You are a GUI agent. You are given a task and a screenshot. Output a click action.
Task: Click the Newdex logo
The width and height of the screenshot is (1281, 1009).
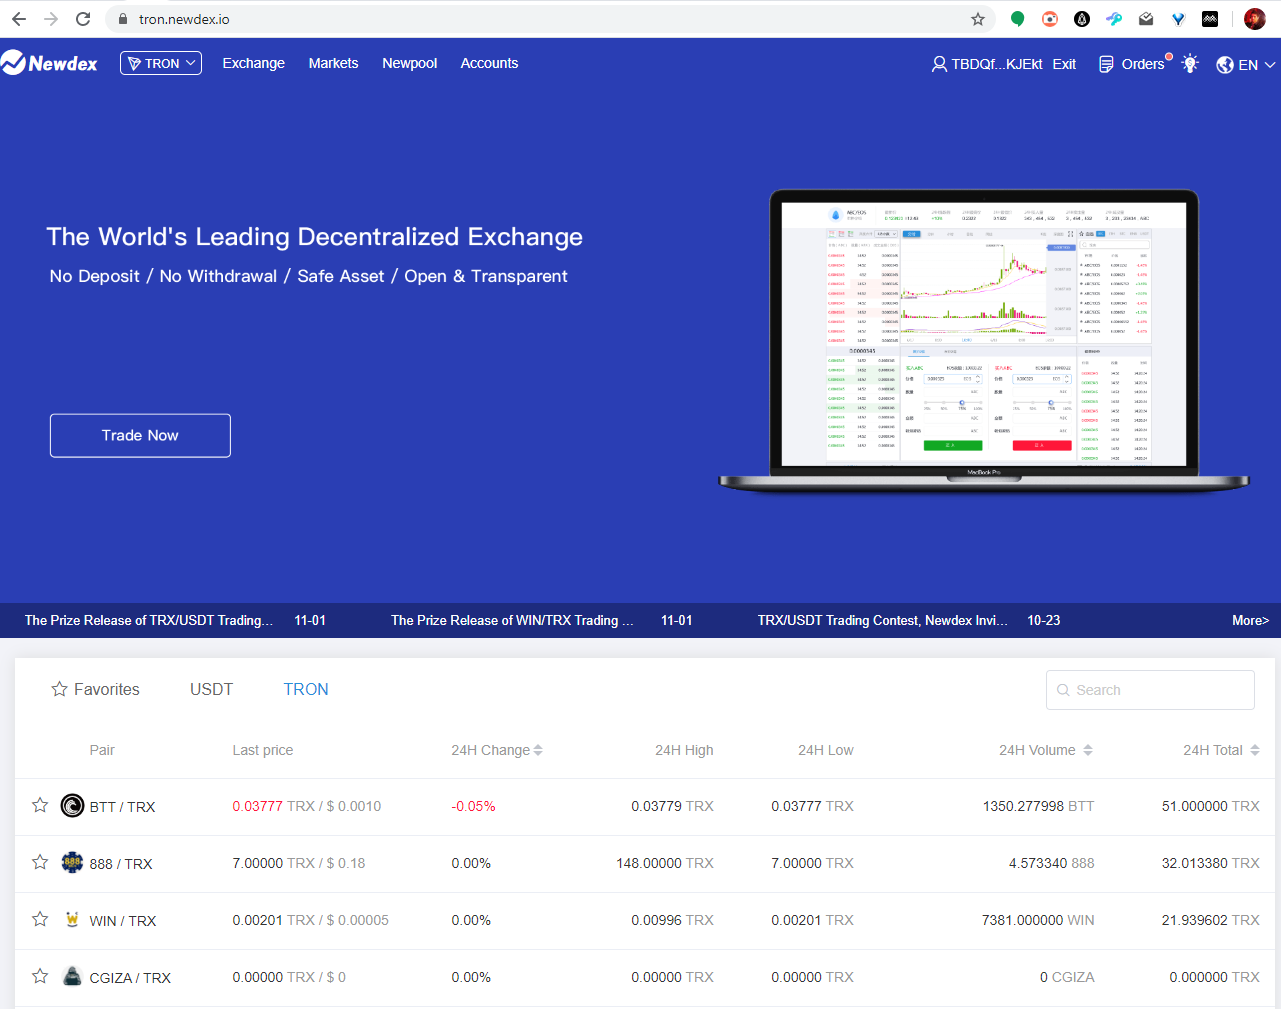(50, 63)
